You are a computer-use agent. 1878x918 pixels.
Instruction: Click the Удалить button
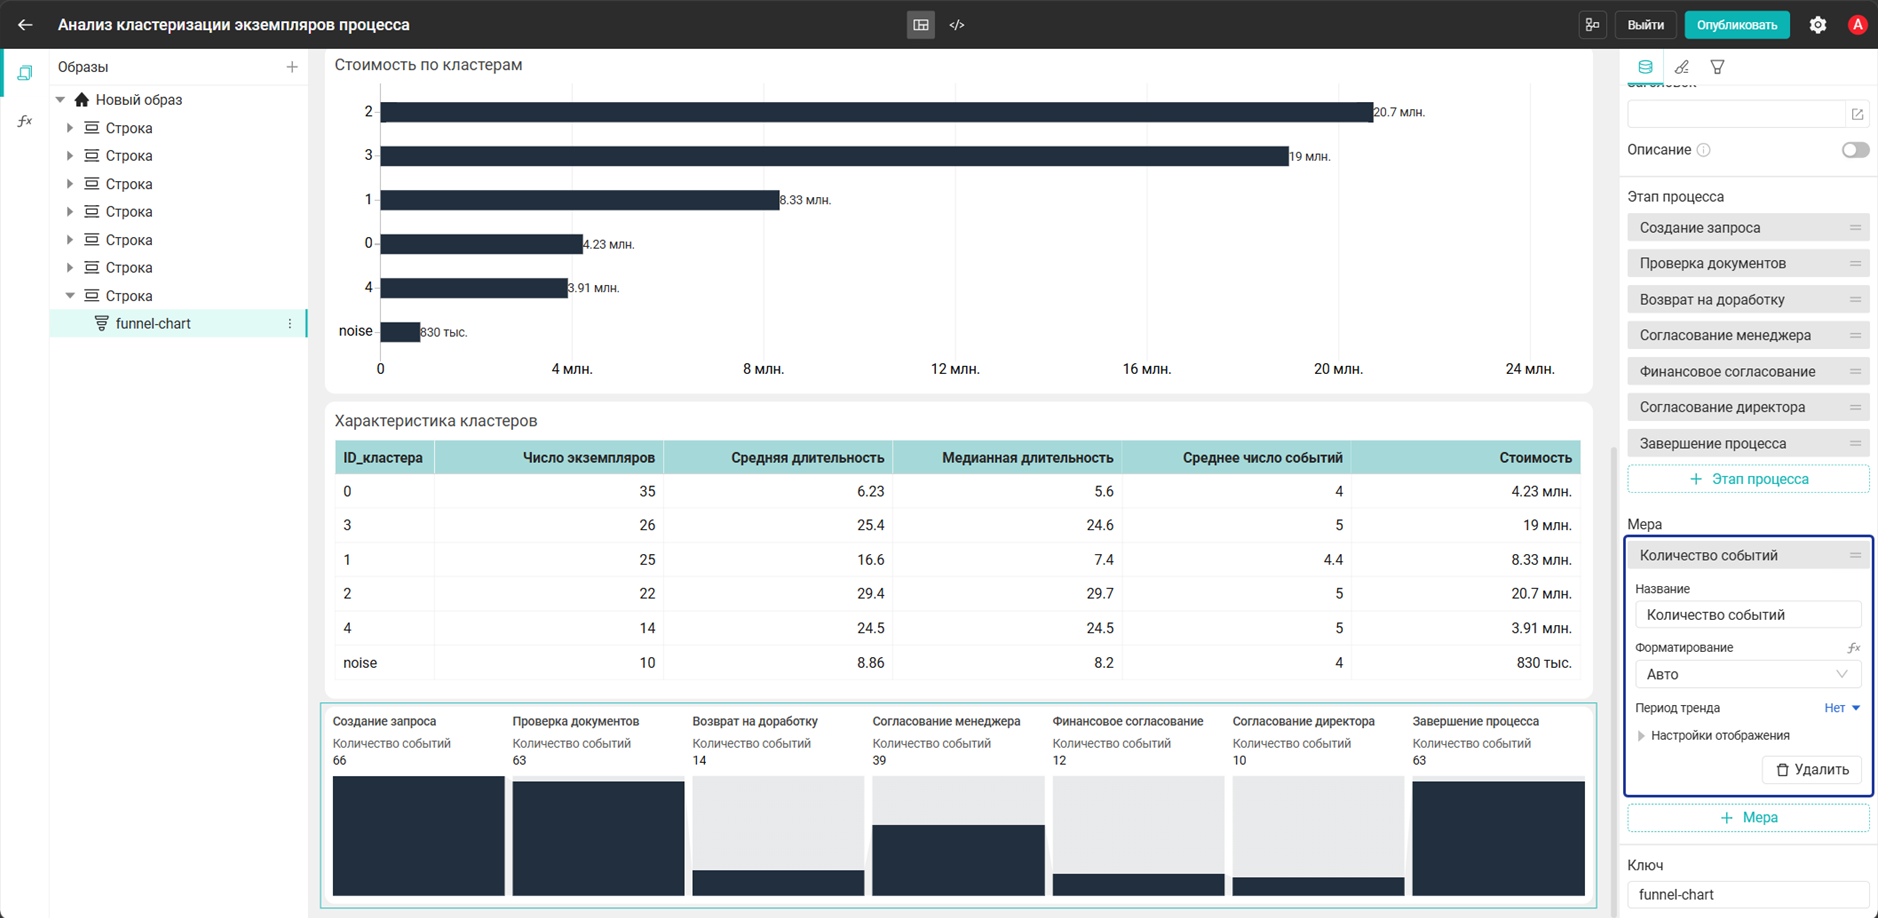tap(1812, 770)
